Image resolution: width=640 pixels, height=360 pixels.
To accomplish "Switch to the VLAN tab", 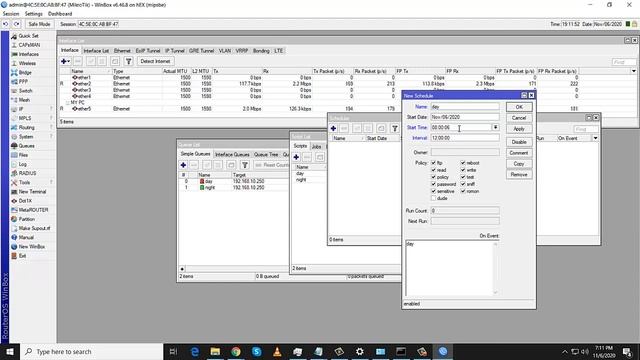I will (x=224, y=51).
